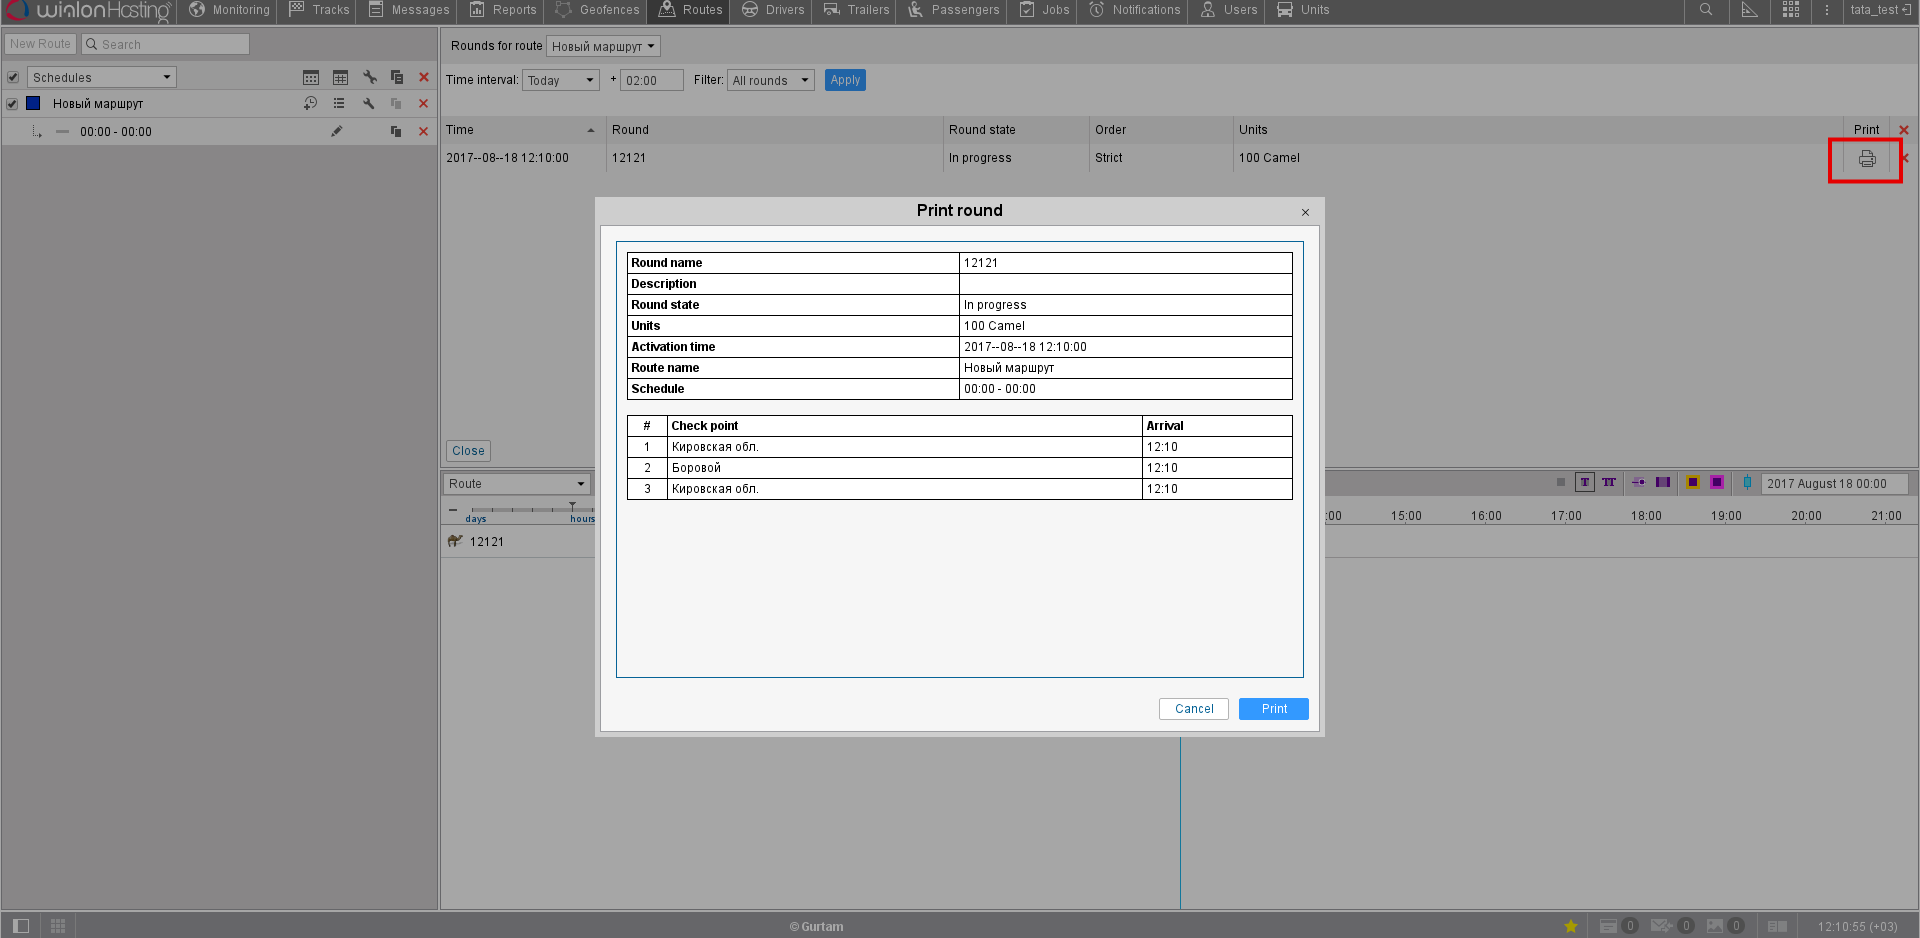Image resolution: width=1920 pixels, height=938 pixels.
Task: Toggle the select-all checkbox beside Schedules
Action: click(x=13, y=78)
